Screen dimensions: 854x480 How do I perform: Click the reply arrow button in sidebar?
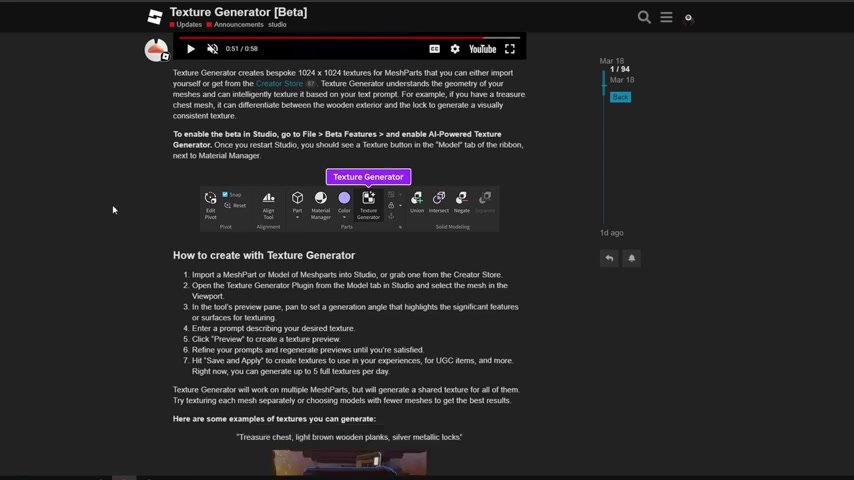click(609, 258)
